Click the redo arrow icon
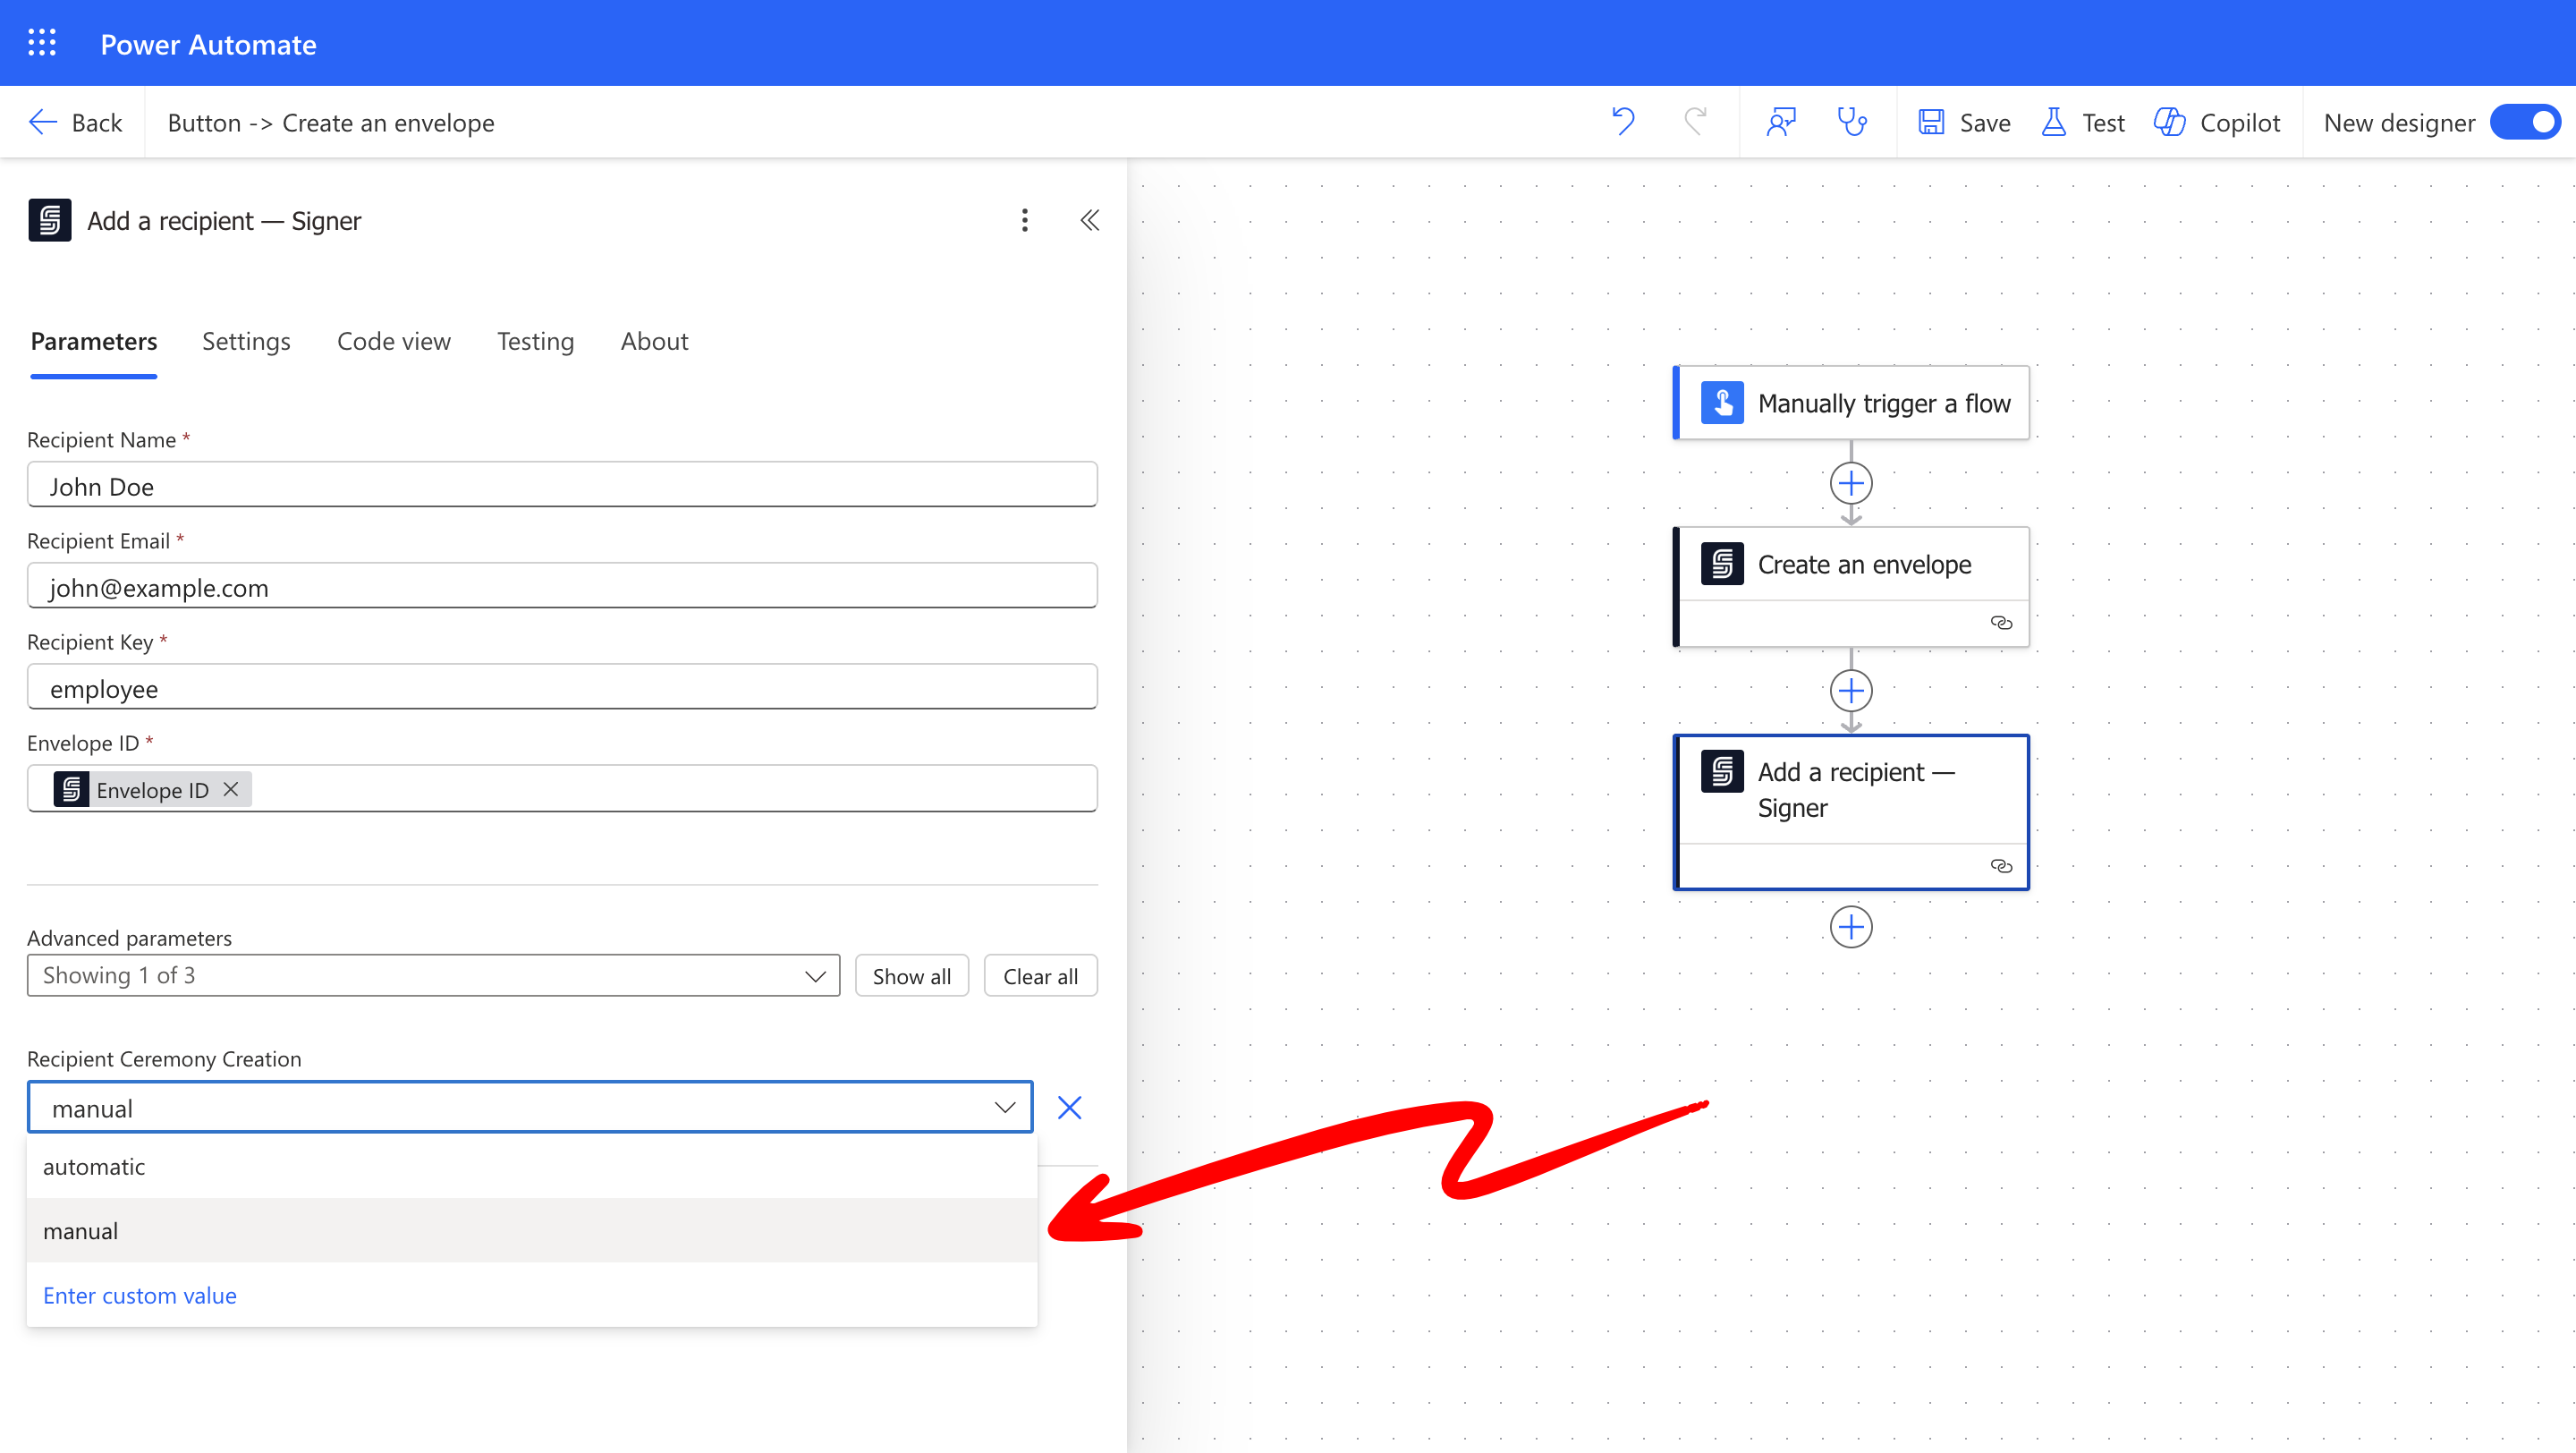The width and height of the screenshot is (2576, 1453). pos(1695,122)
